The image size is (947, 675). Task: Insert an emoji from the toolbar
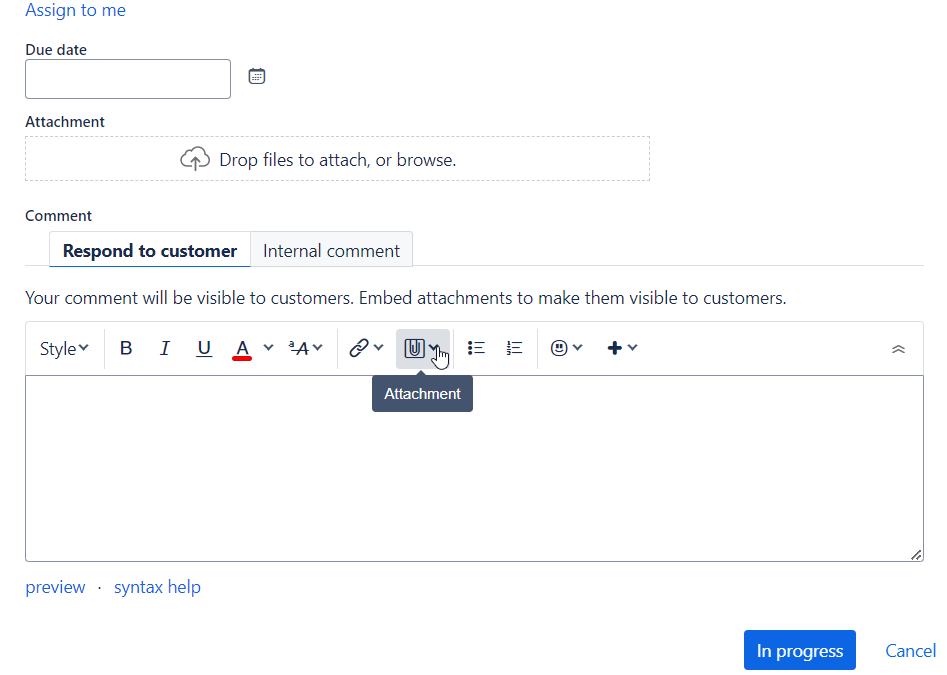pyautogui.click(x=560, y=348)
